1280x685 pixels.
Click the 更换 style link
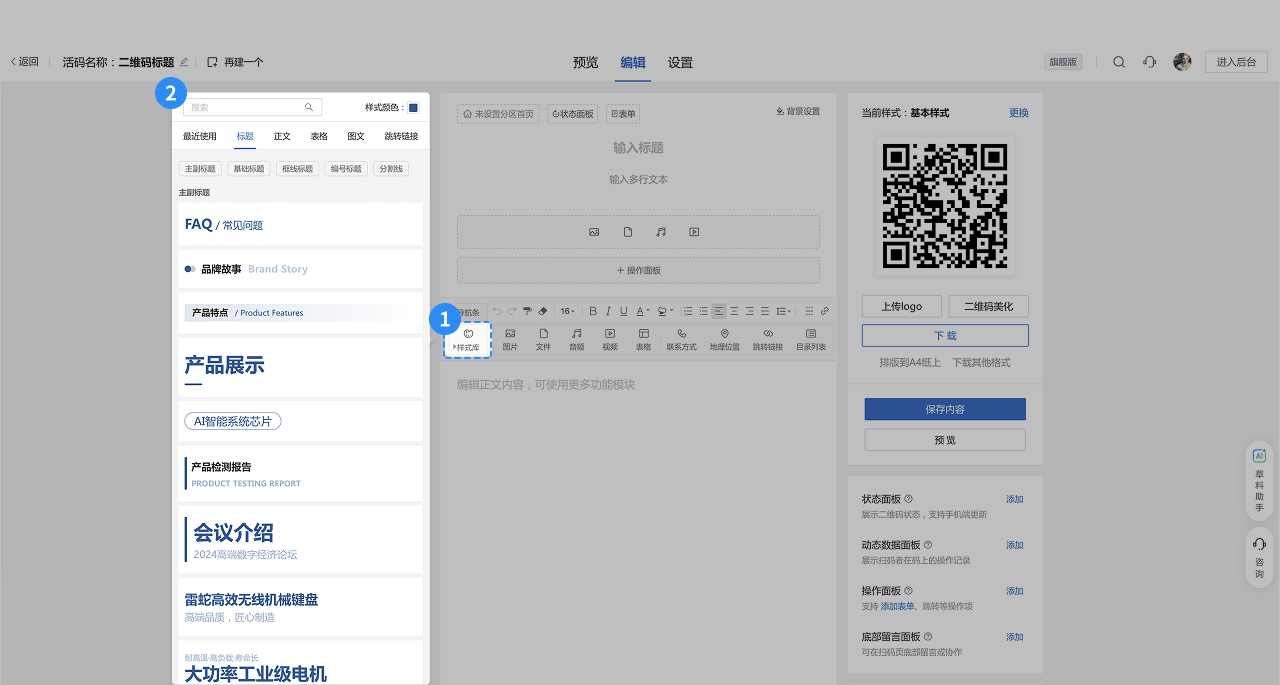click(x=1018, y=113)
